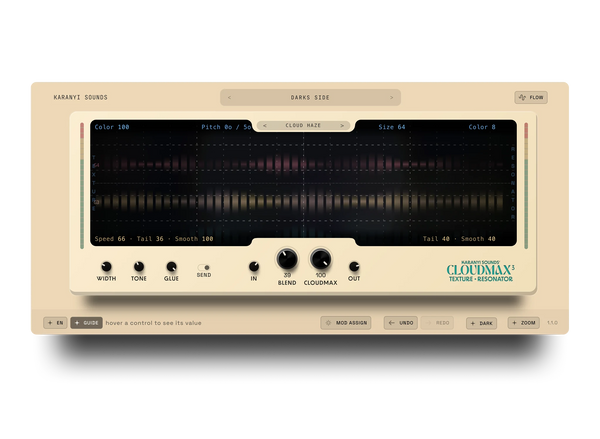
Task: Click the REDO button
Action: [x=437, y=323]
